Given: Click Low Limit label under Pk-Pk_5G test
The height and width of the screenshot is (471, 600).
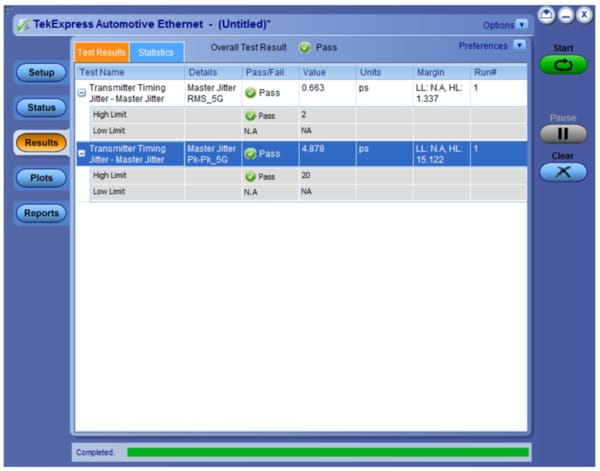Looking at the screenshot, I should pos(109,192).
